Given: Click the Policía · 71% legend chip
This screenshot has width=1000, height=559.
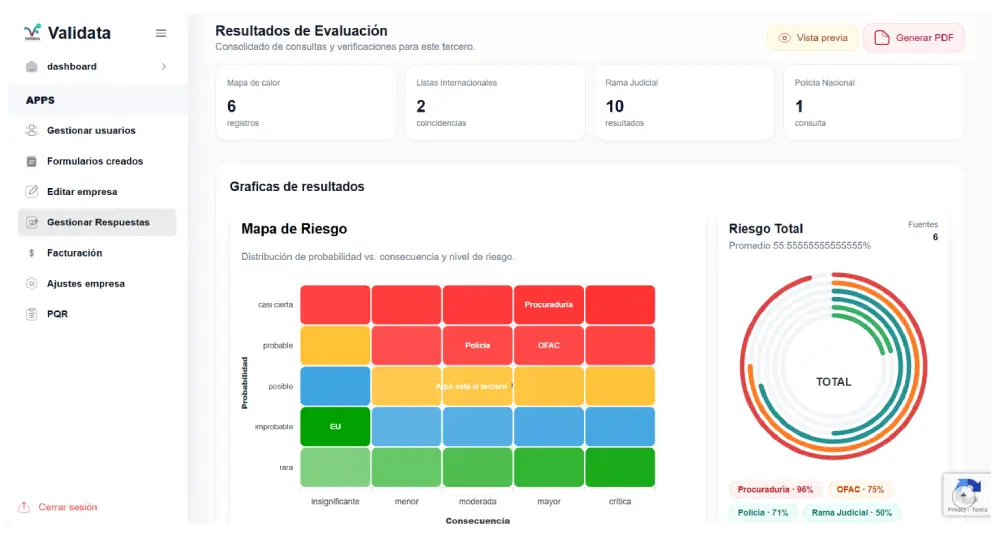Looking at the screenshot, I should (x=763, y=512).
